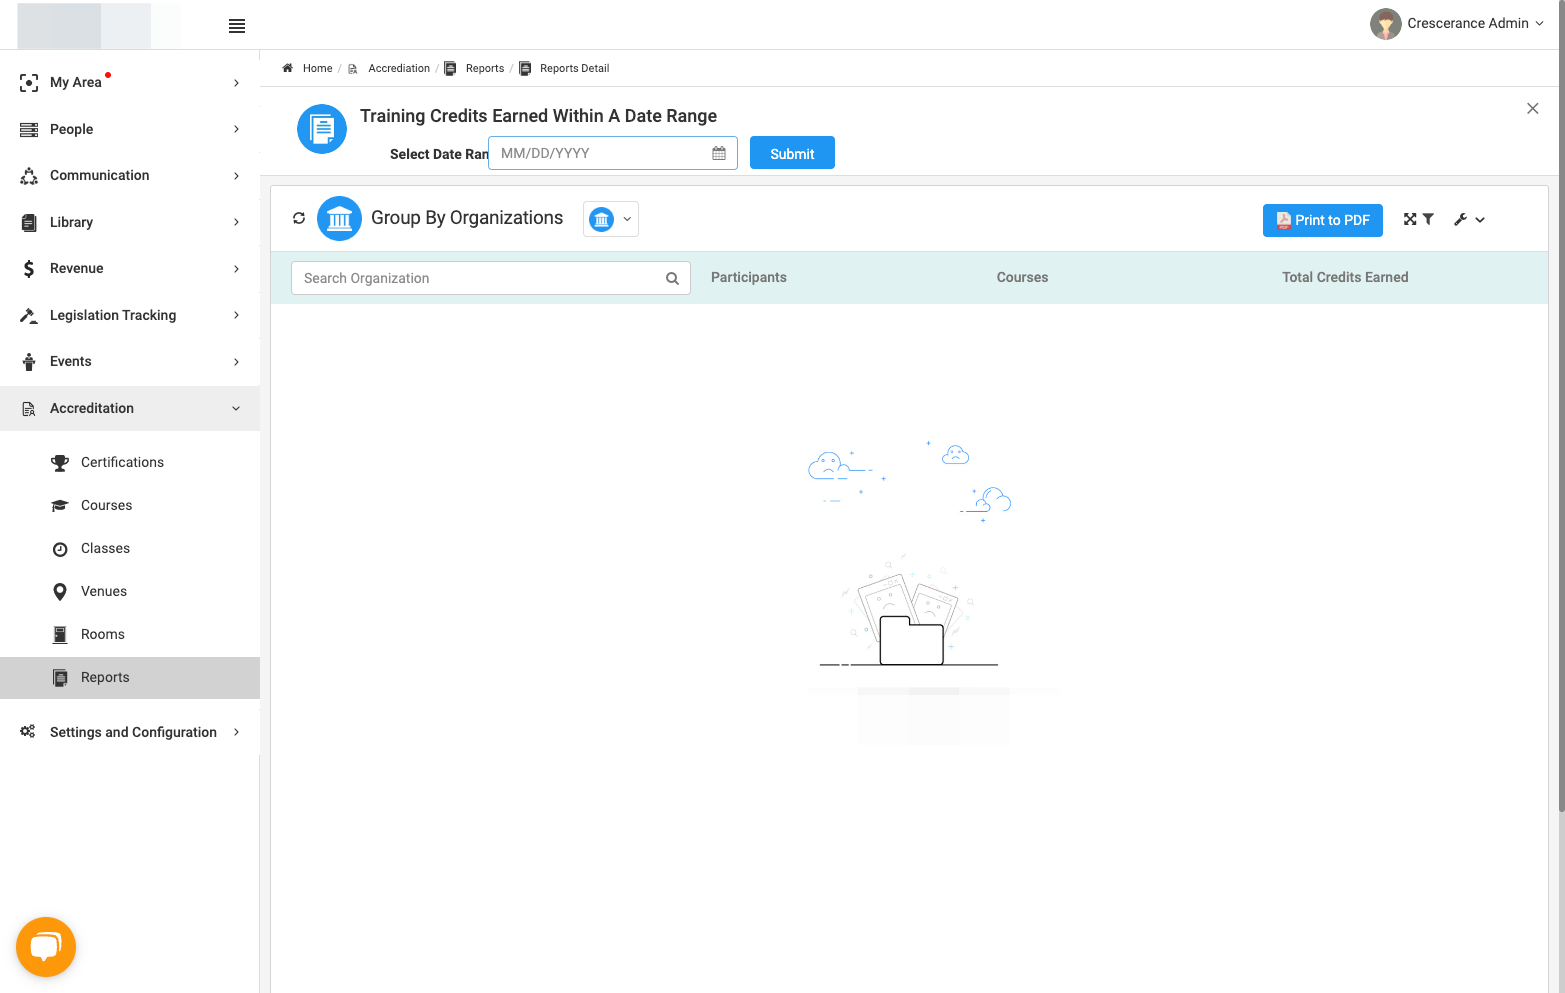The width and height of the screenshot is (1565, 993).
Task: Open Rooms submenu item
Action: (x=130, y=634)
